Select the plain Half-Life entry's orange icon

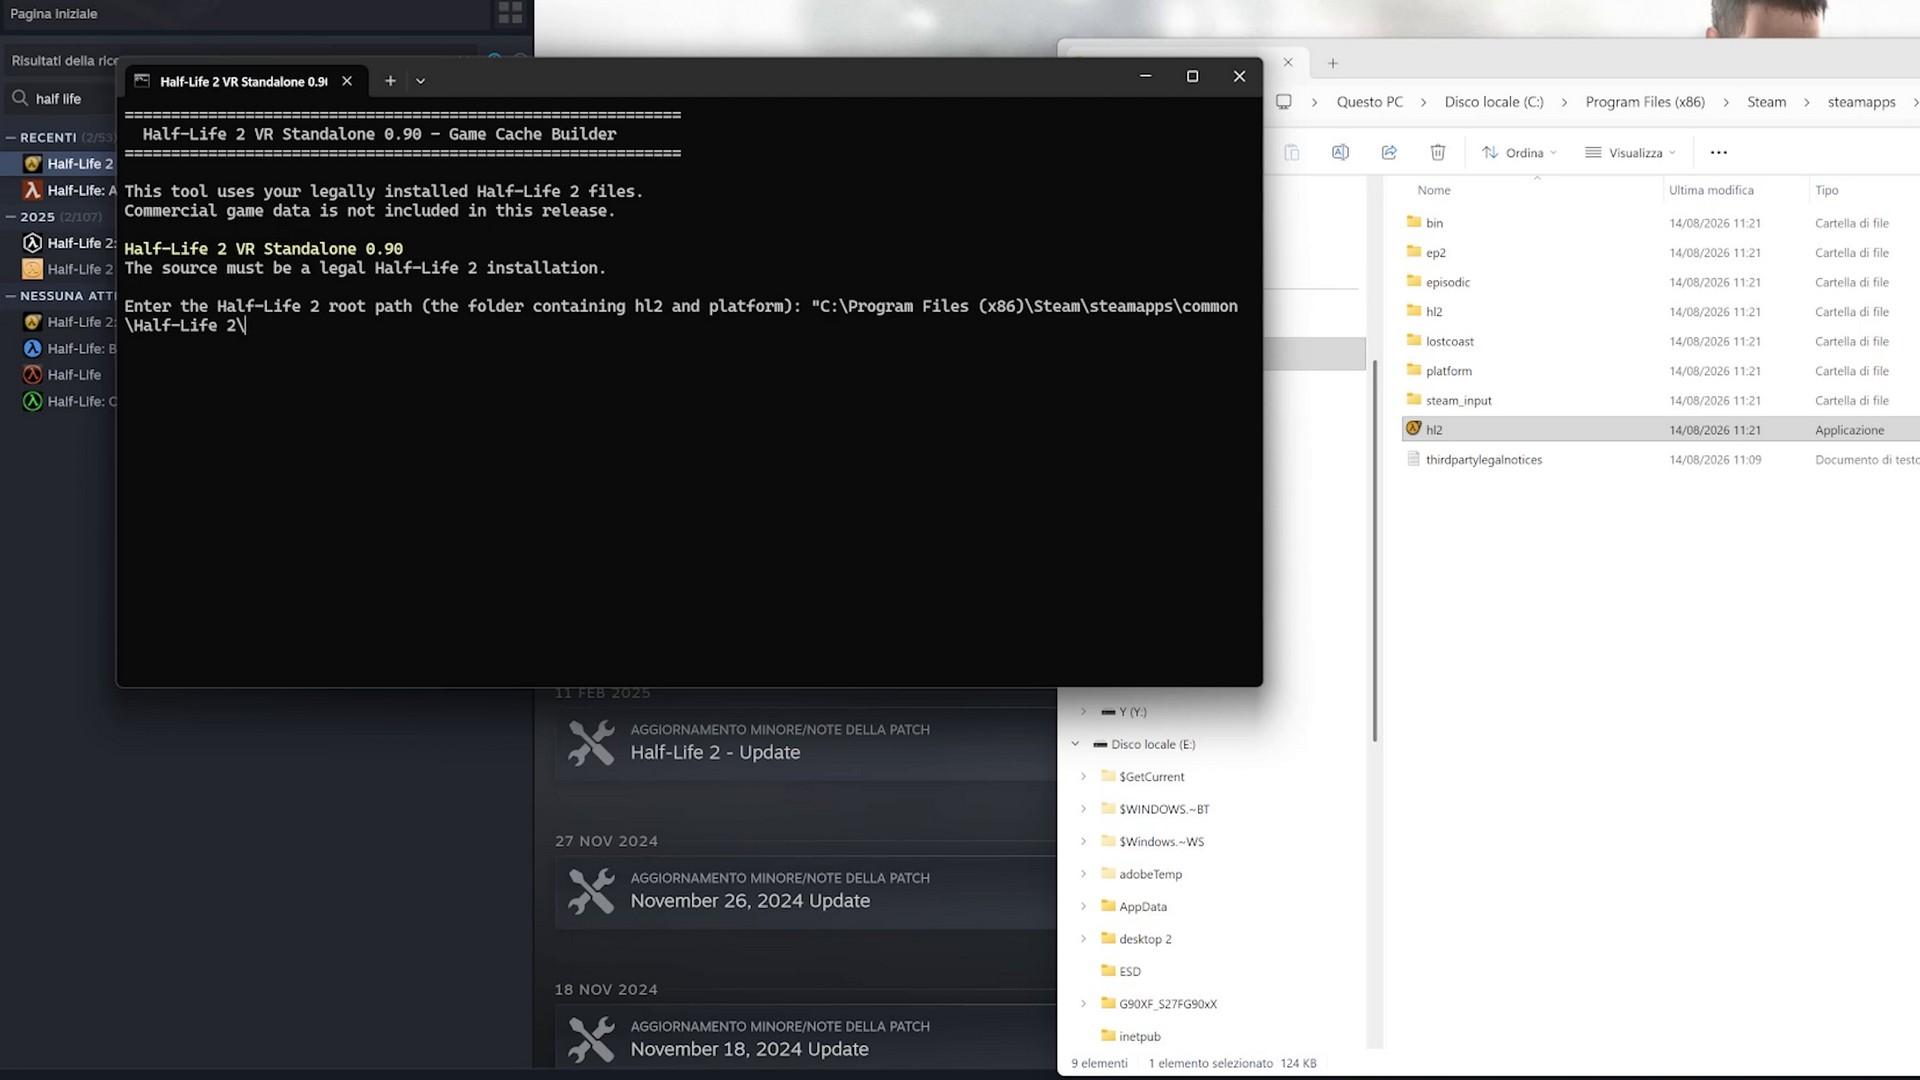coord(33,375)
